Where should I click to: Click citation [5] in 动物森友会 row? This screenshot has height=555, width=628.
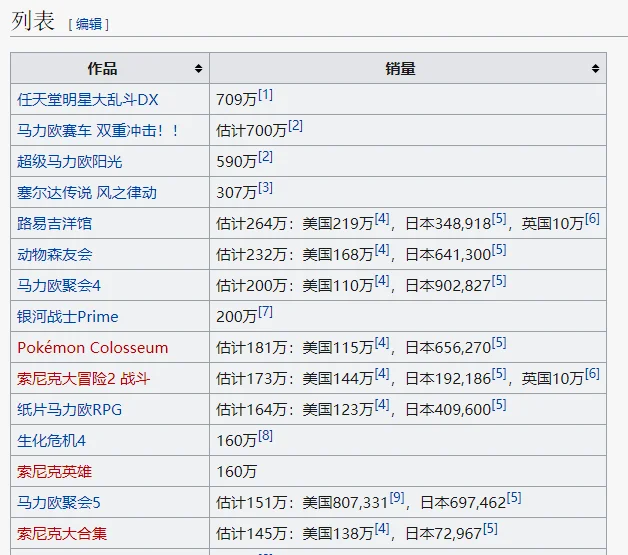[x=499, y=250]
